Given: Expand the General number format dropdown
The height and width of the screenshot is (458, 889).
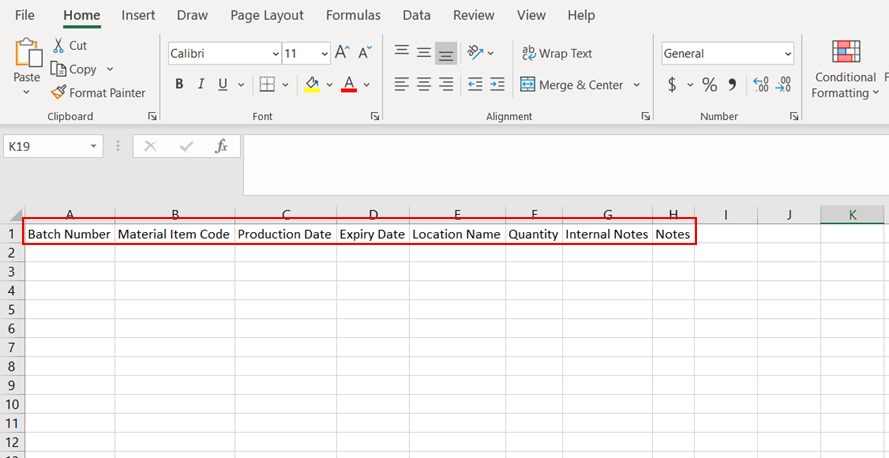Looking at the screenshot, I should (x=788, y=54).
